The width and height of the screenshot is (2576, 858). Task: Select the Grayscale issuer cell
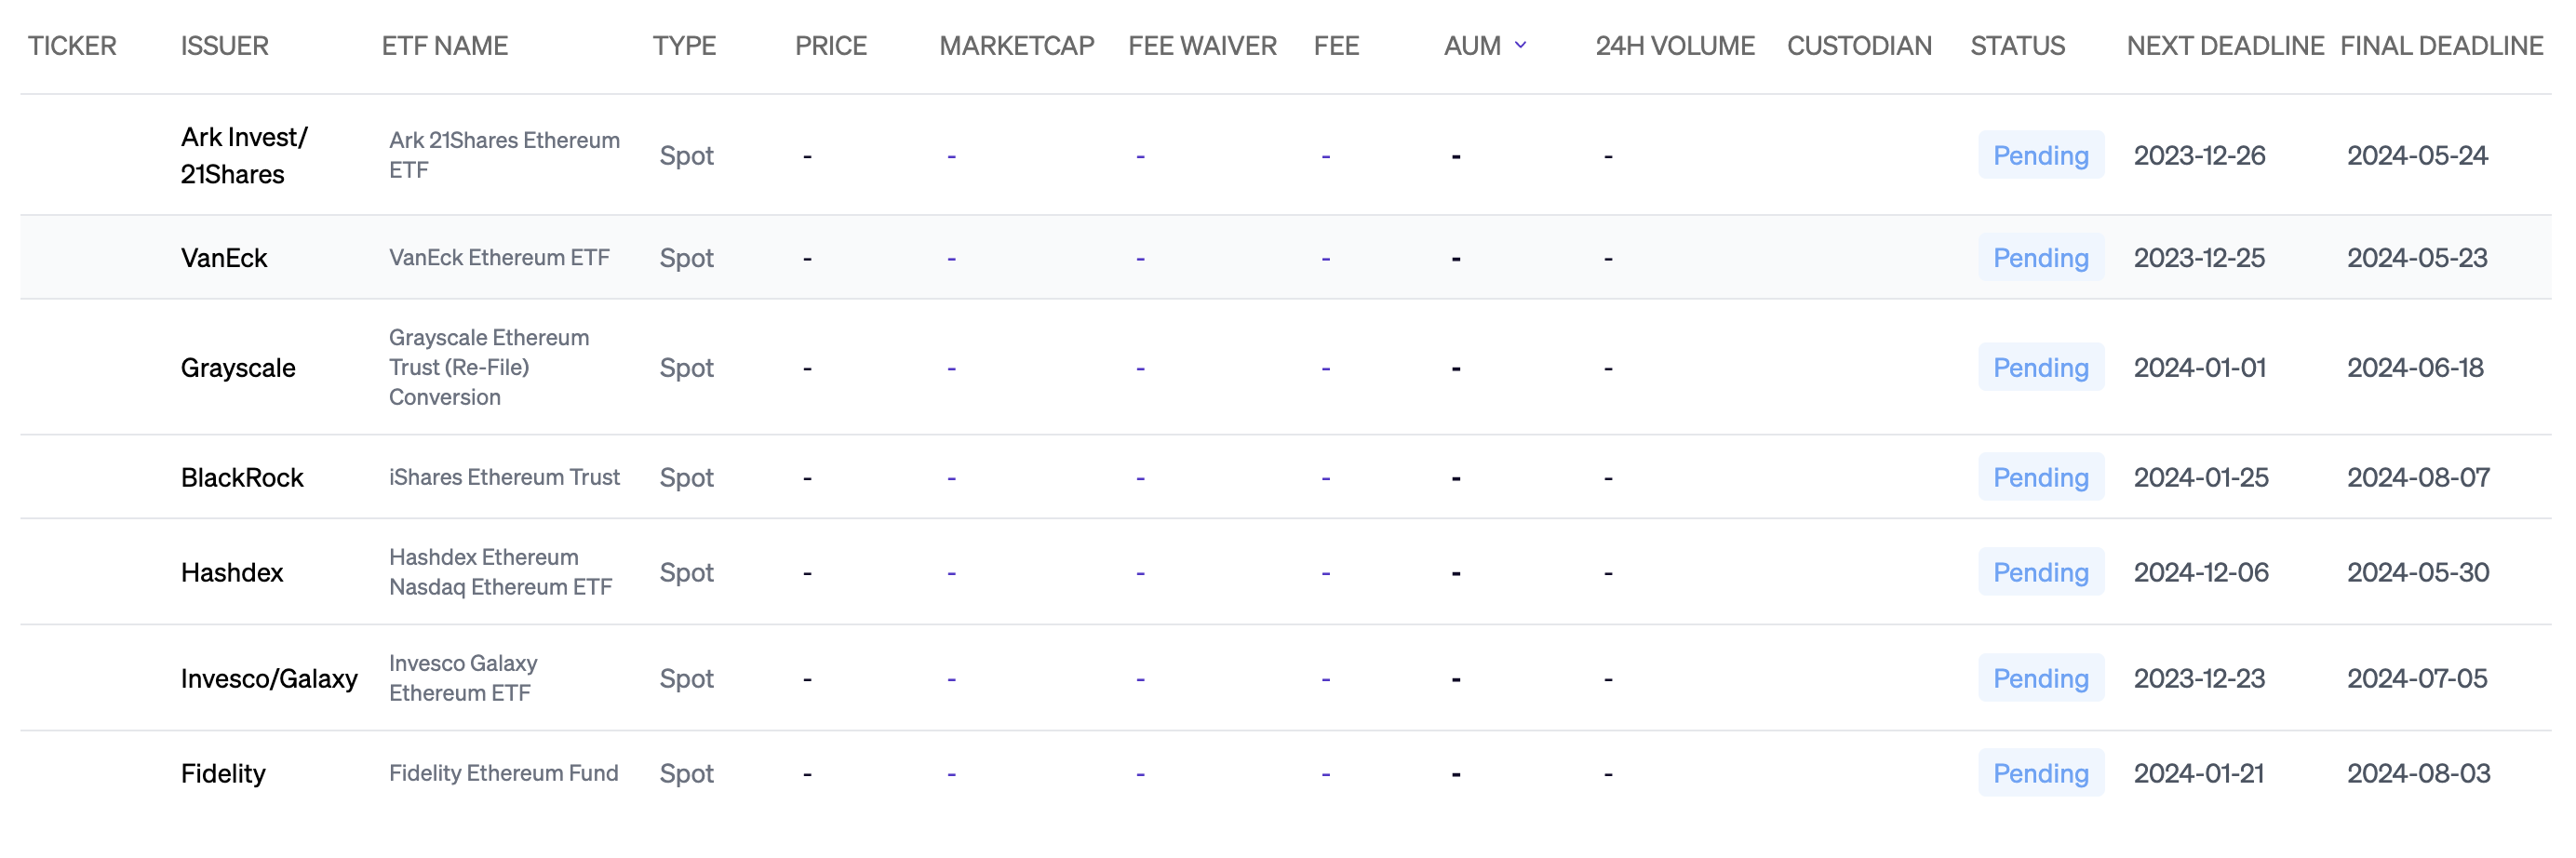pyautogui.click(x=238, y=368)
